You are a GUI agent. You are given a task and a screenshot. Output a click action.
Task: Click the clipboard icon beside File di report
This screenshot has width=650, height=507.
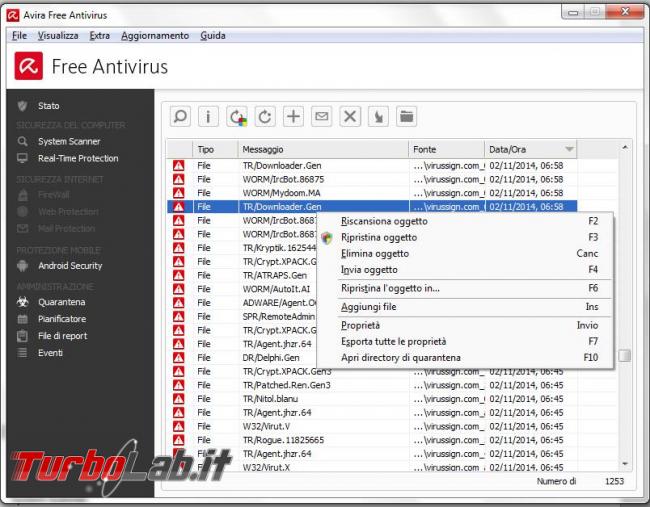pyautogui.click(x=22, y=336)
